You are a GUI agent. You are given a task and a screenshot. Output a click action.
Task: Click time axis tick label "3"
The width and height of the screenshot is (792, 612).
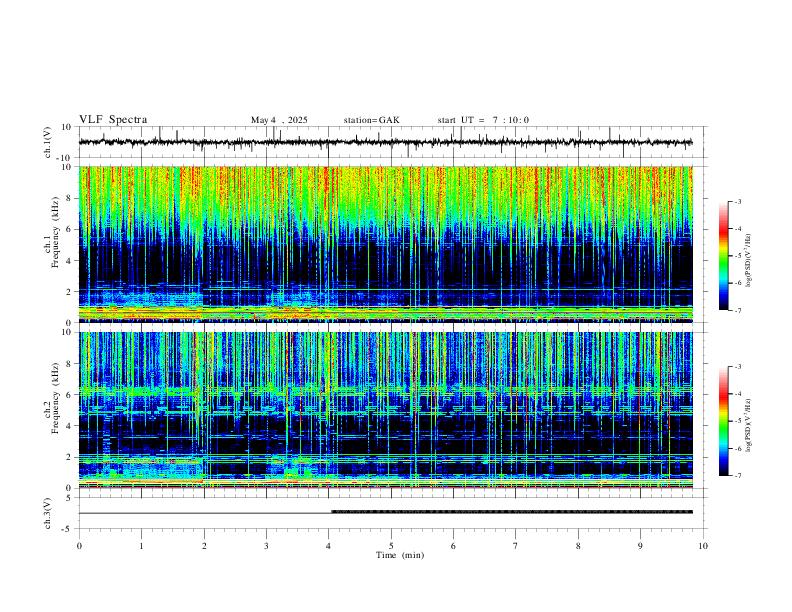(266, 546)
